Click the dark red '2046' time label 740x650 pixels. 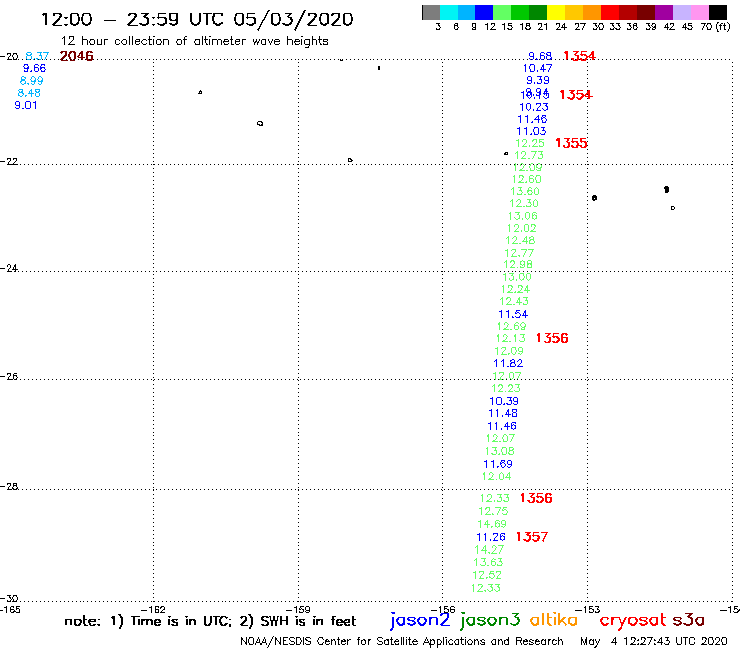[76, 56]
